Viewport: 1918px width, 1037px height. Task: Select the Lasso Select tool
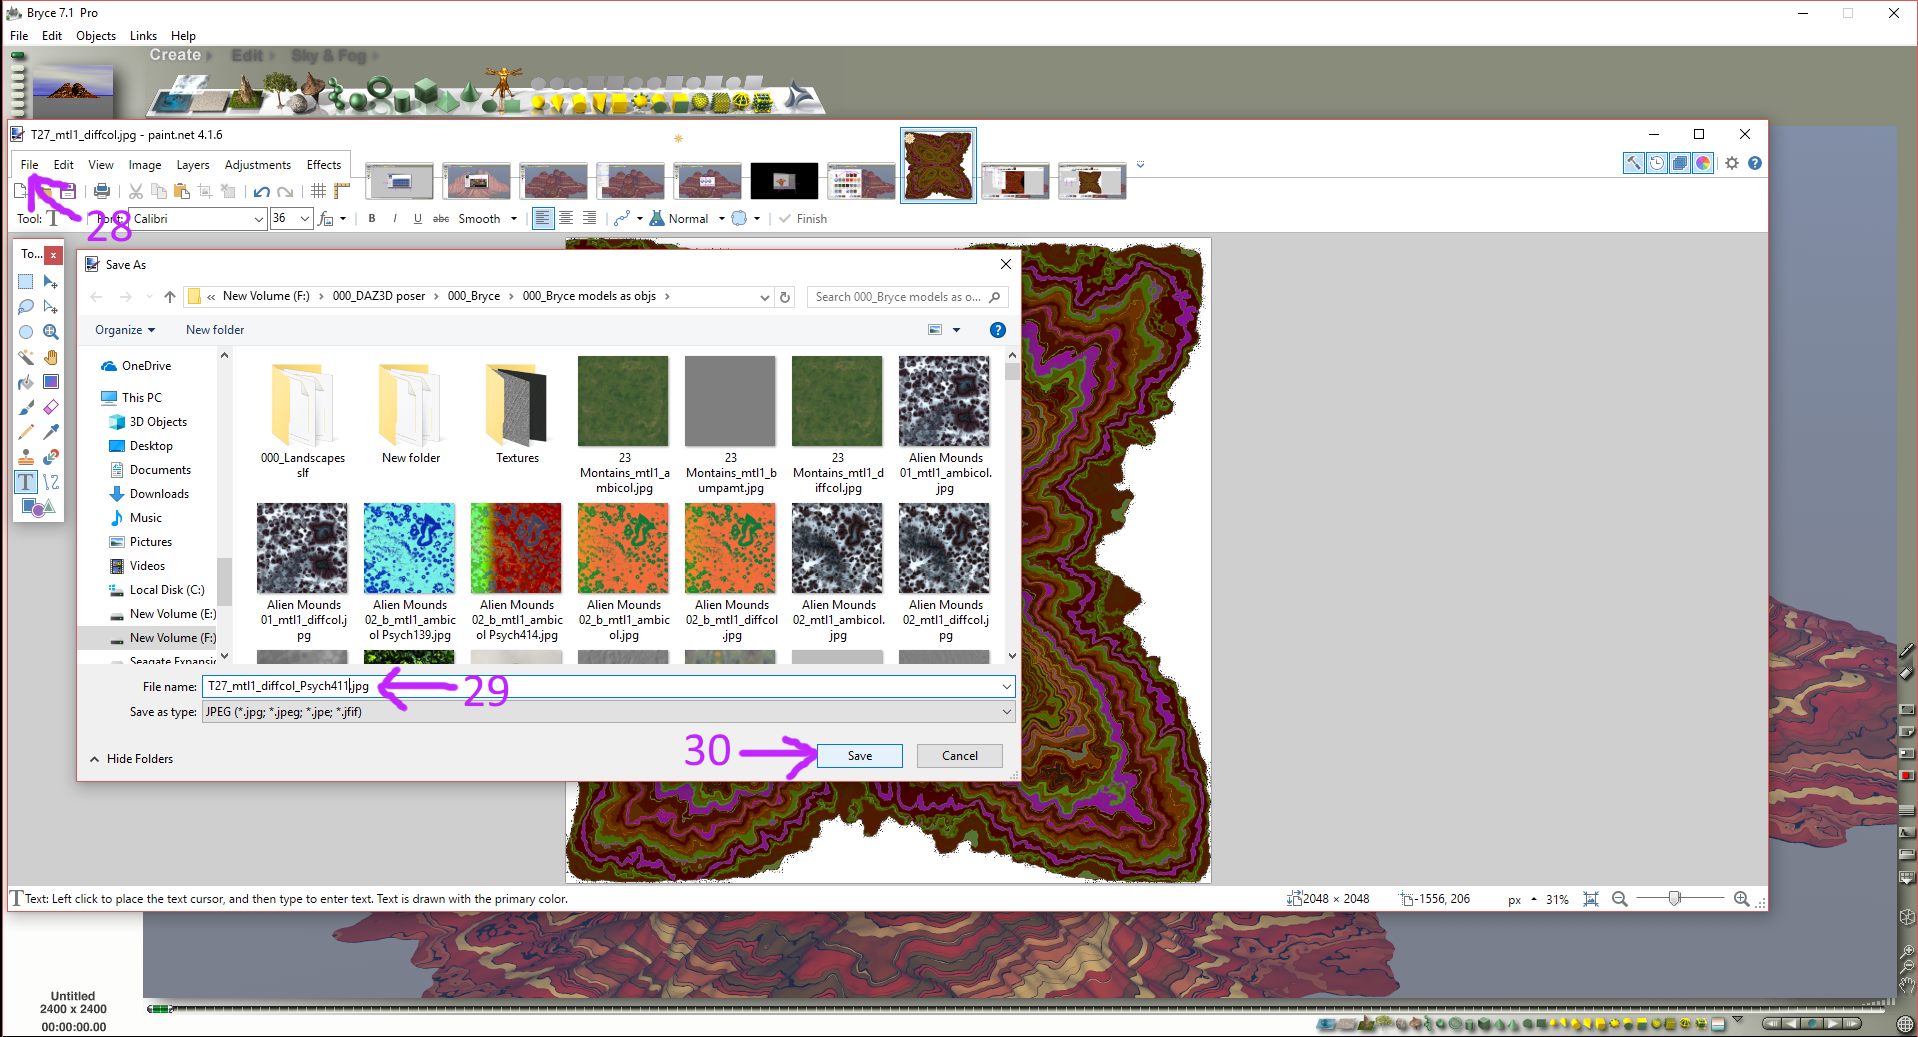pyautogui.click(x=26, y=307)
